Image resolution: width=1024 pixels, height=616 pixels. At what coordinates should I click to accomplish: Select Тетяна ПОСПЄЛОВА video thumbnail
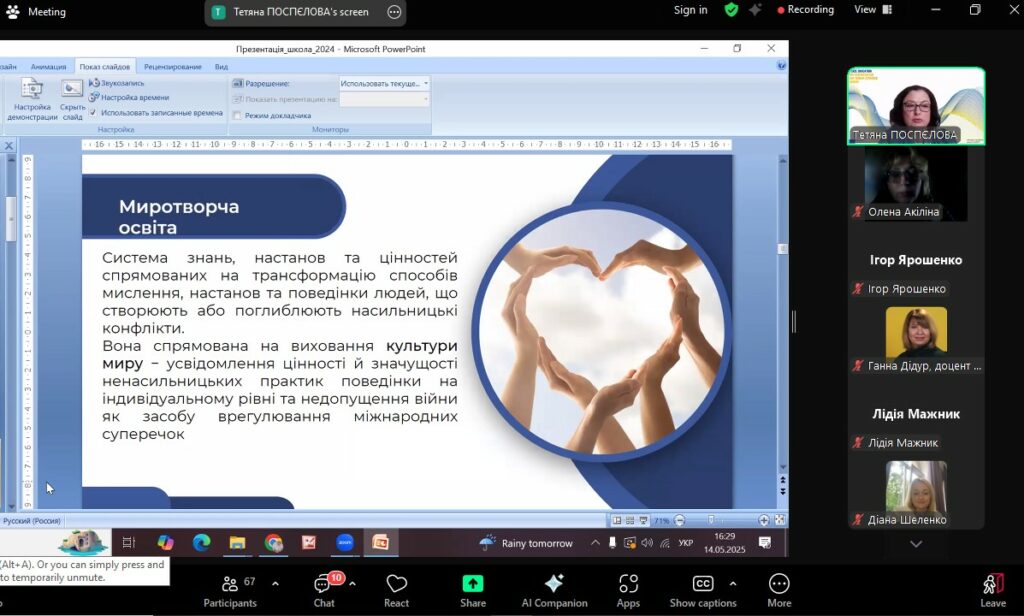point(916,106)
